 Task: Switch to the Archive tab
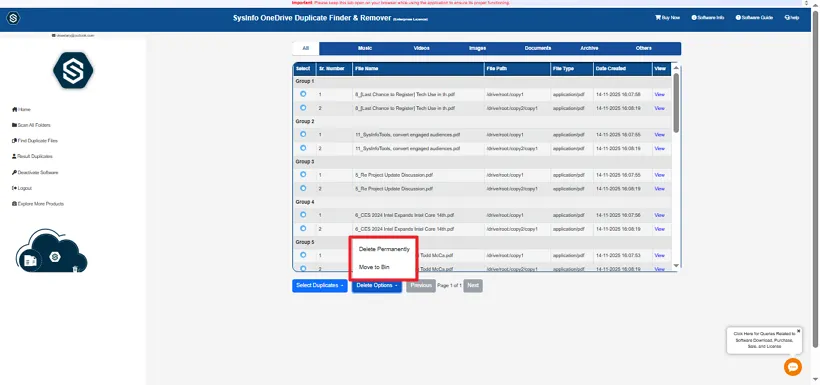[x=589, y=48]
